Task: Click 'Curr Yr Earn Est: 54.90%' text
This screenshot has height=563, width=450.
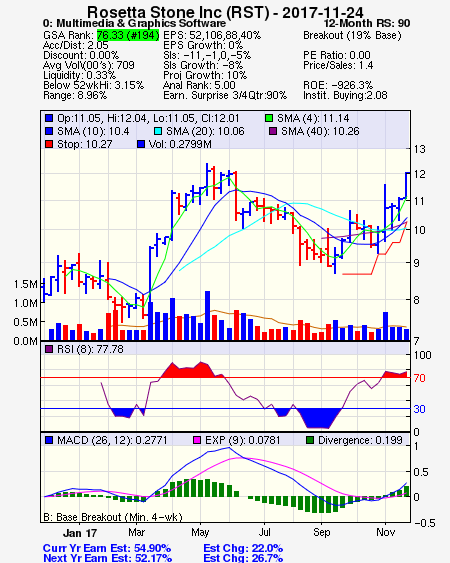Action: pyautogui.click(x=107, y=548)
